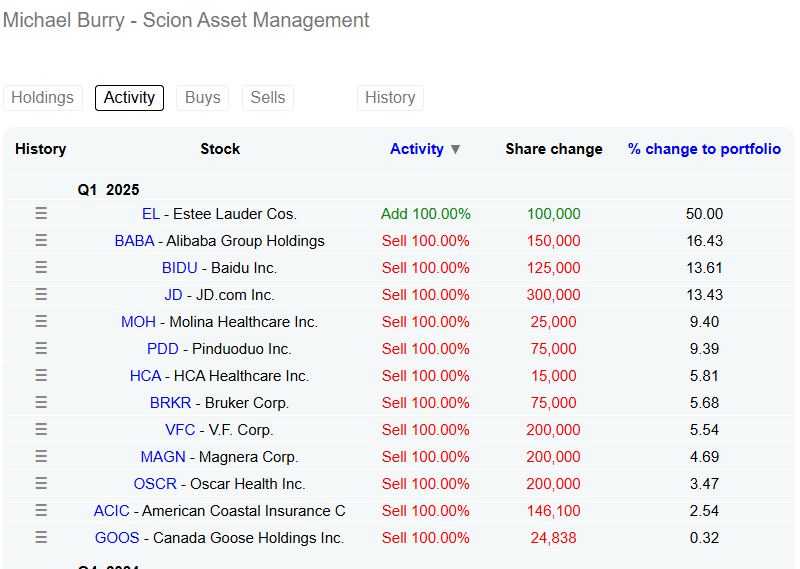Open history icon for Molina Healthcare row
Image resolution: width=800 pixels, height=569 pixels.
coord(41,321)
